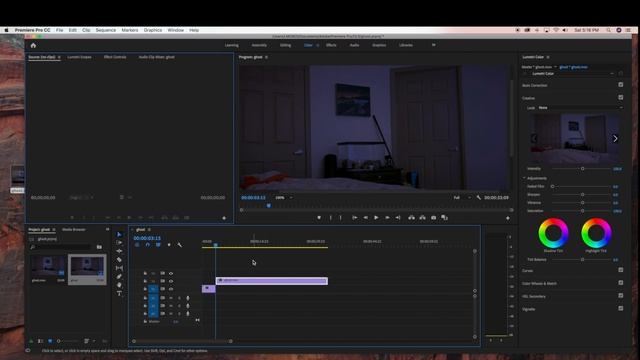This screenshot has width=640, height=360.
Task: Select the Ripple Edit tool
Action: click(x=119, y=251)
